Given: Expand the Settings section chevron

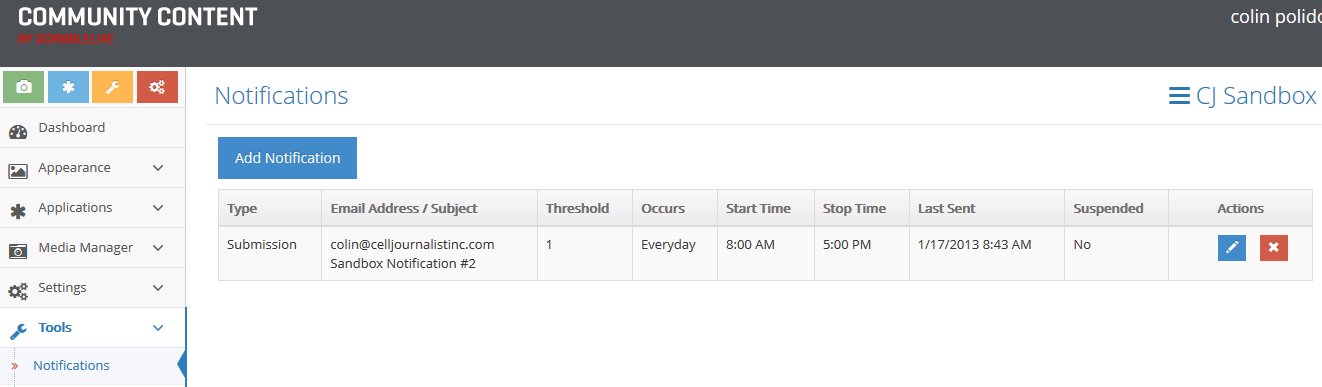Looking at the screenshot, I should click(158, 288).
